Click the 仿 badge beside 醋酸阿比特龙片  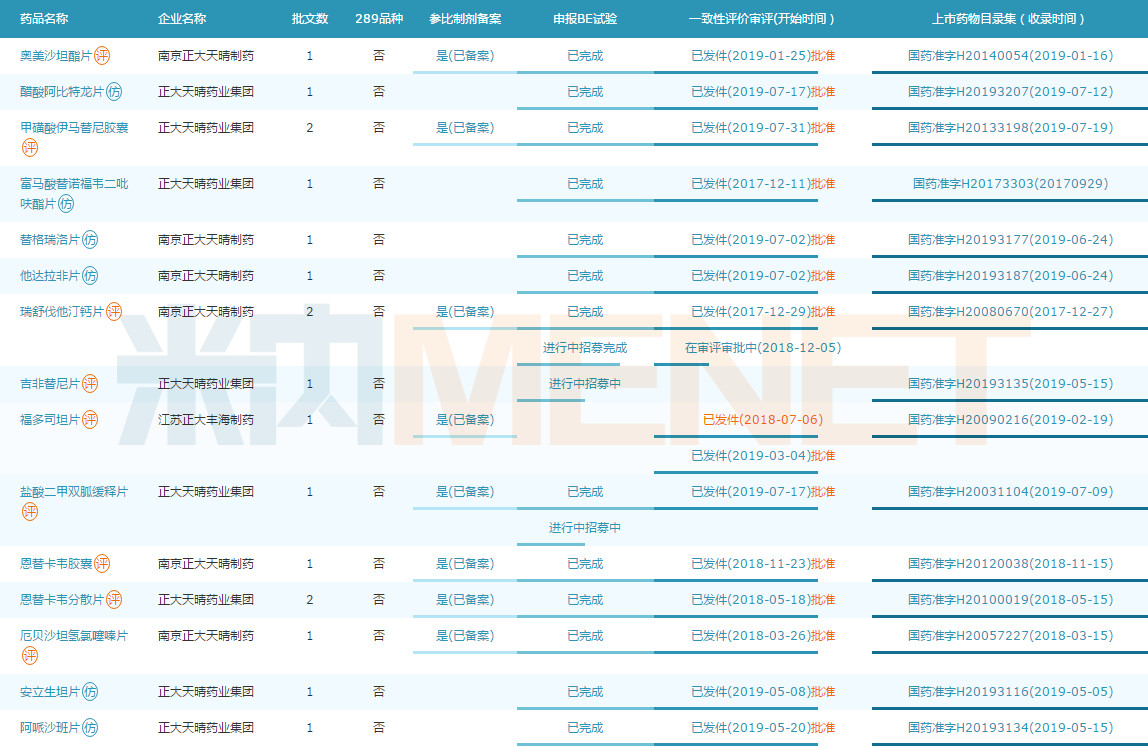tap(114, 91)
